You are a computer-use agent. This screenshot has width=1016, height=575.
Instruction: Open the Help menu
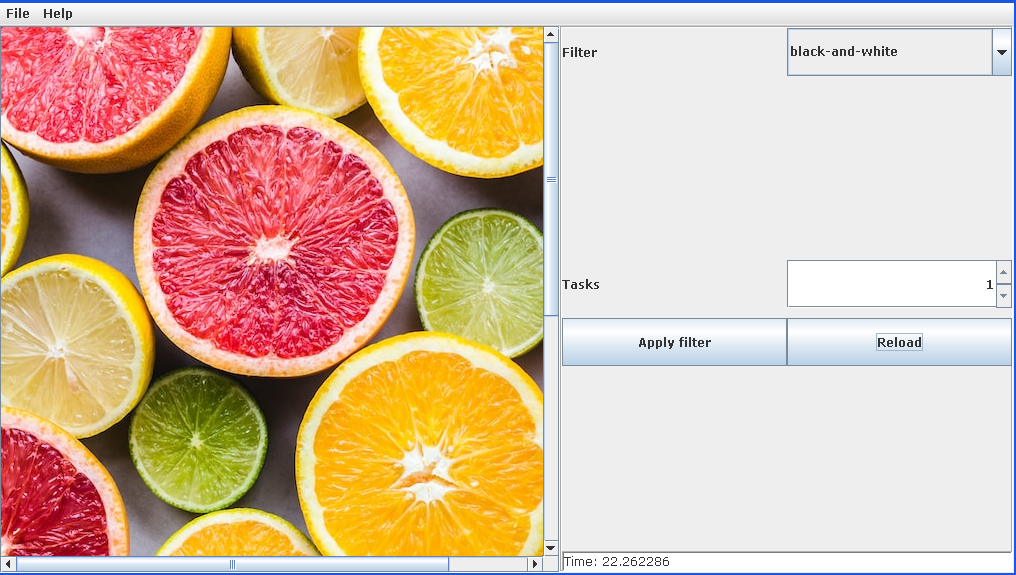pos(58,14)
